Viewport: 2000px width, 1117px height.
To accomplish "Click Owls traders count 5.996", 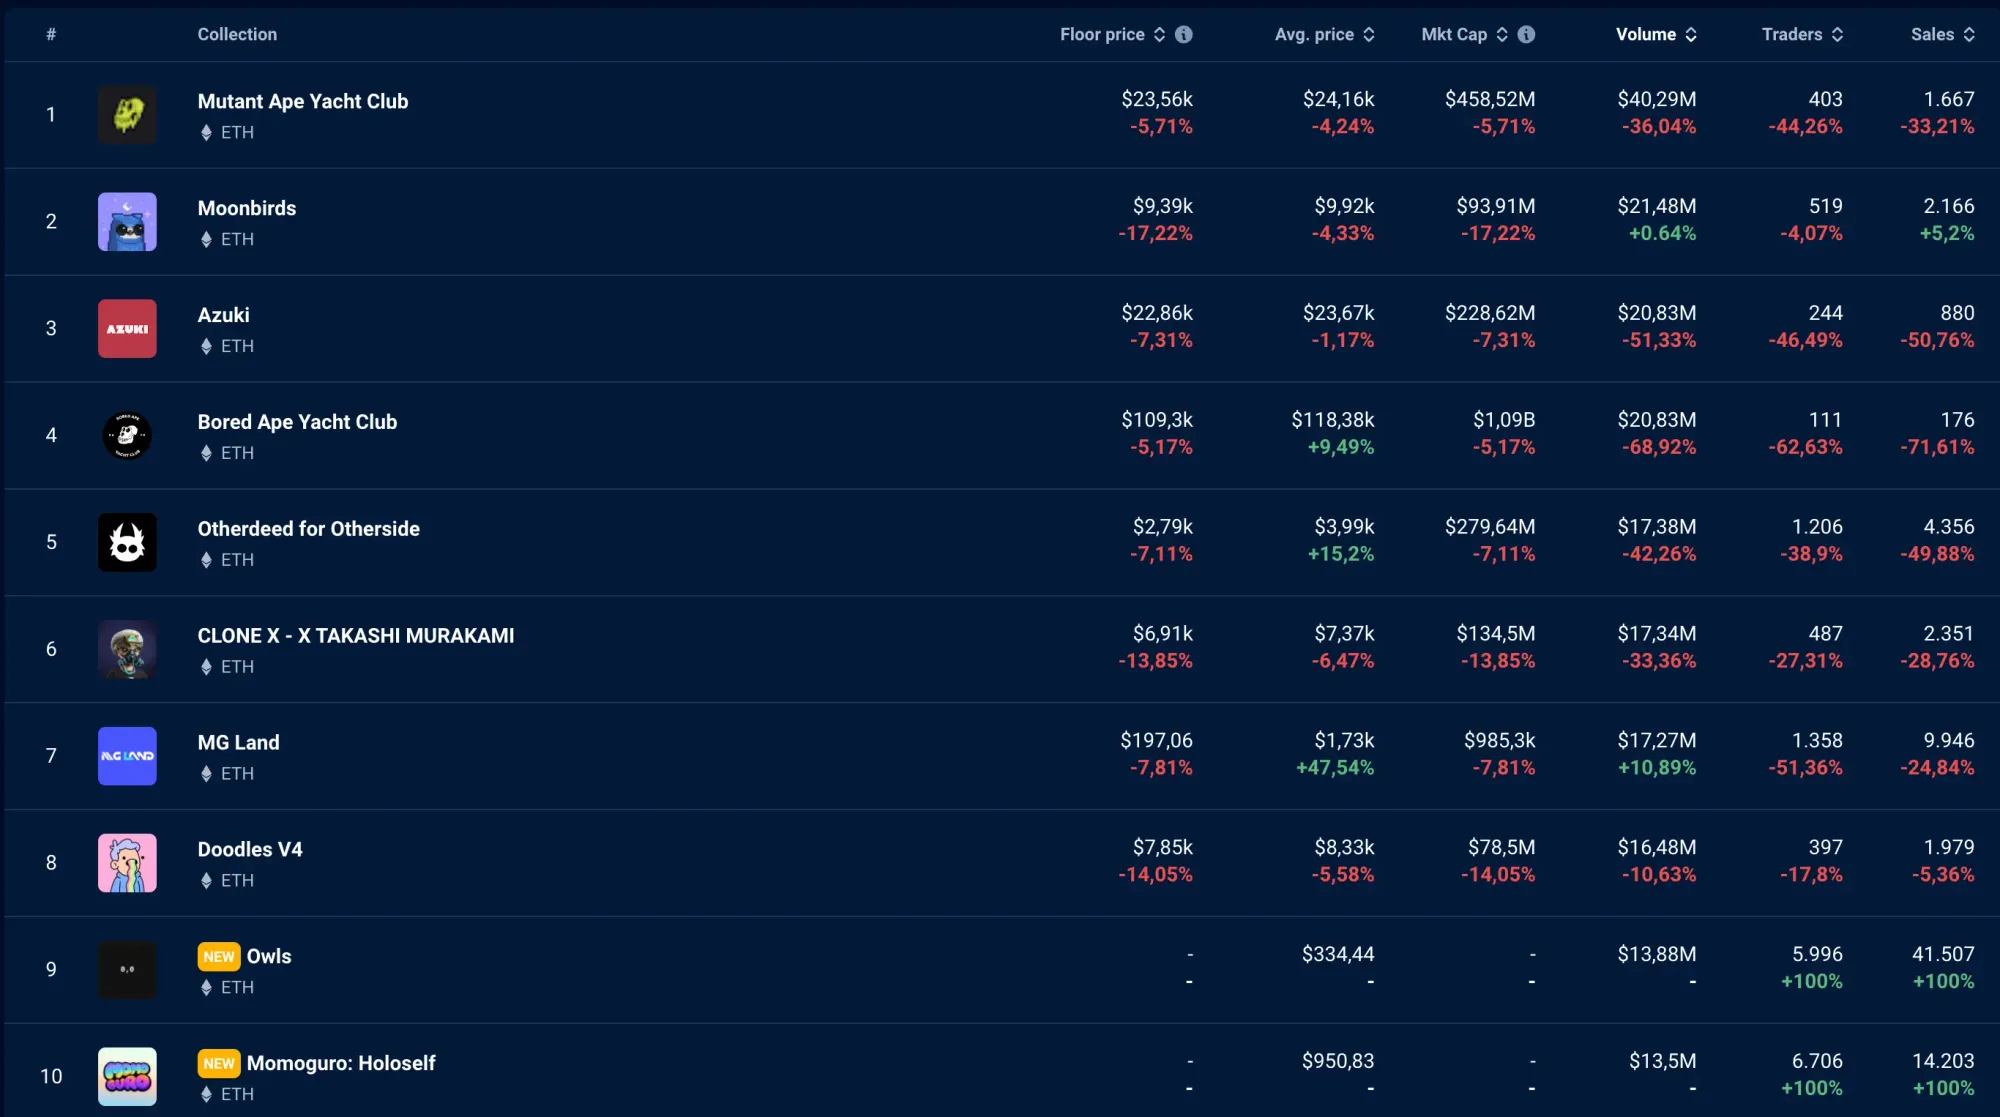I will pos(1817,955).
